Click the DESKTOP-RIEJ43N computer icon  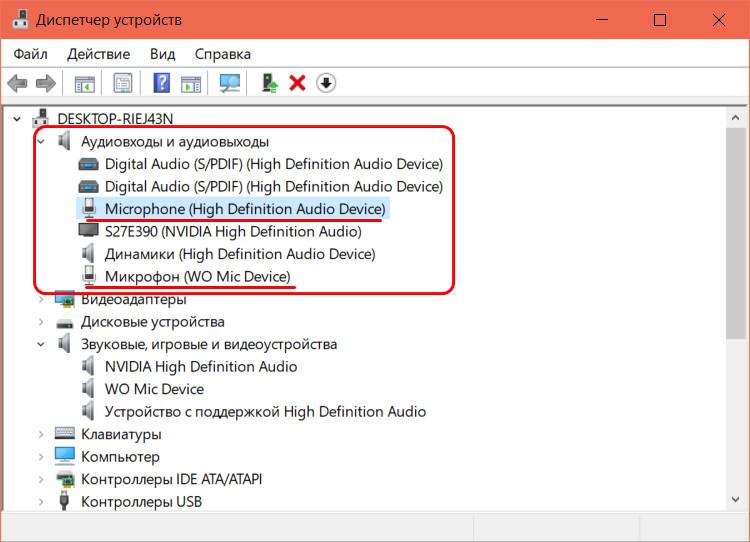point(41,119)
